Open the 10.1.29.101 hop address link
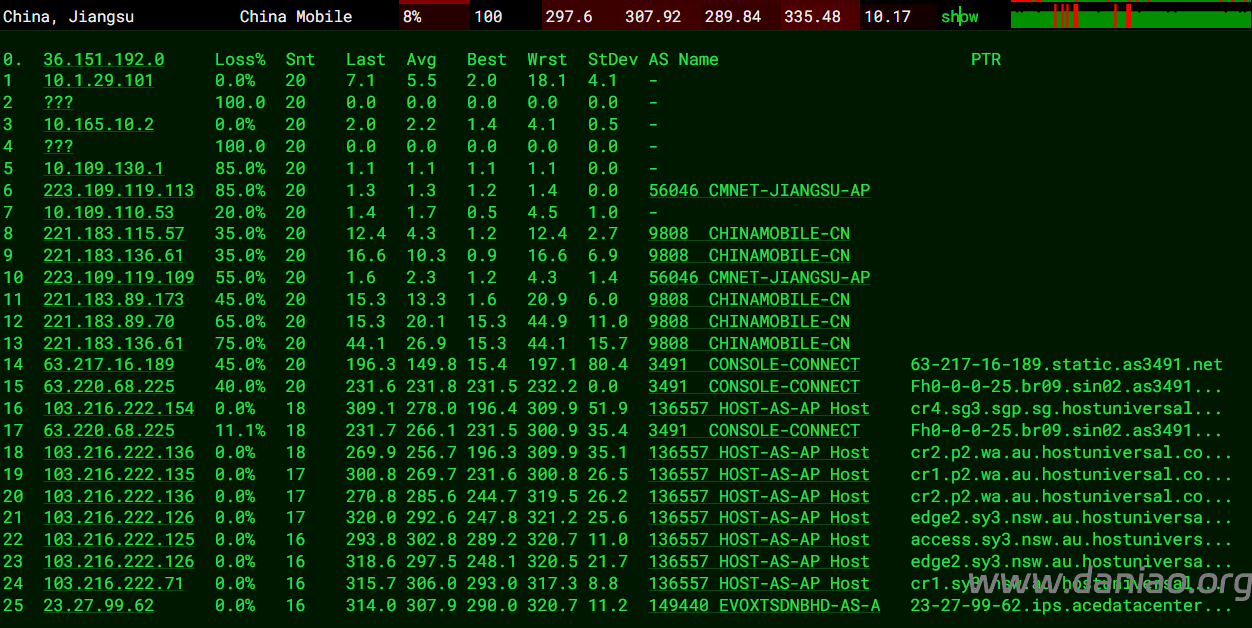 click(98, 81)
